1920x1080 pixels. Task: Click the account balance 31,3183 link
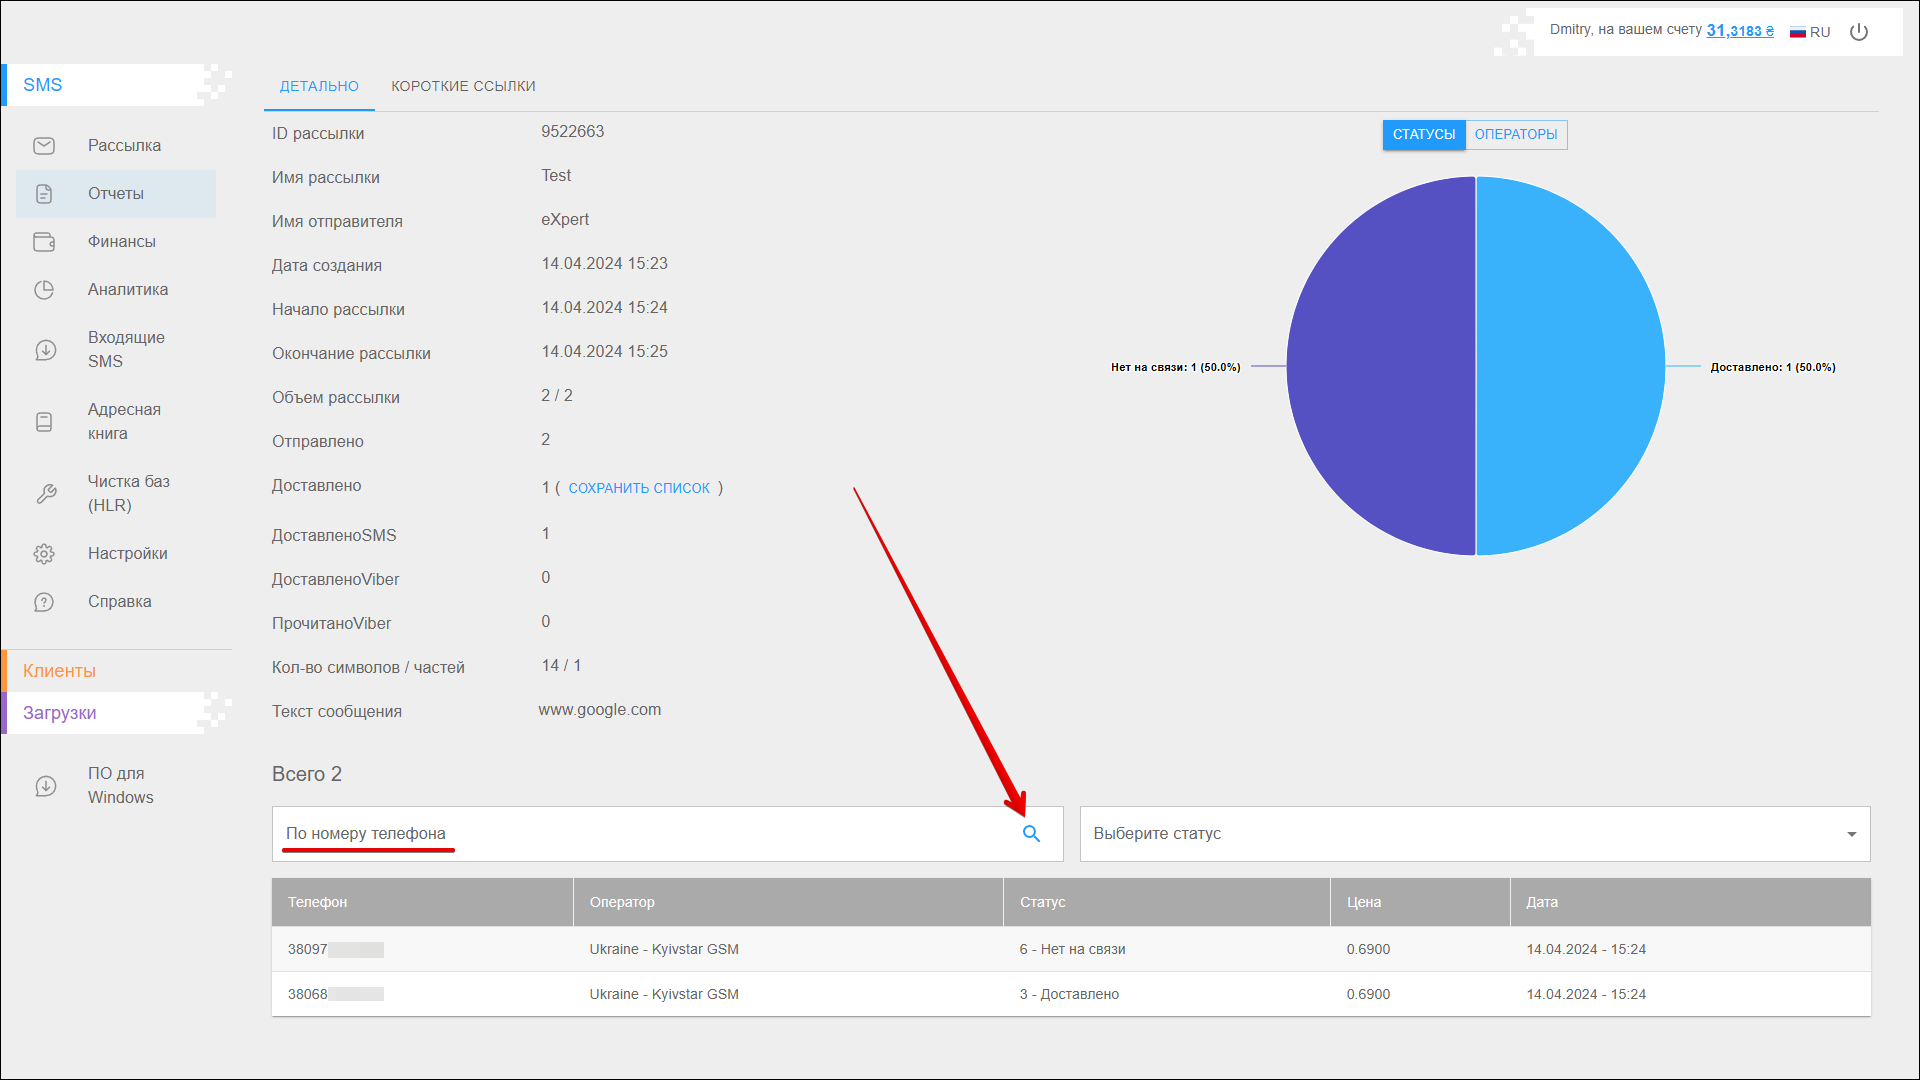1739,31
